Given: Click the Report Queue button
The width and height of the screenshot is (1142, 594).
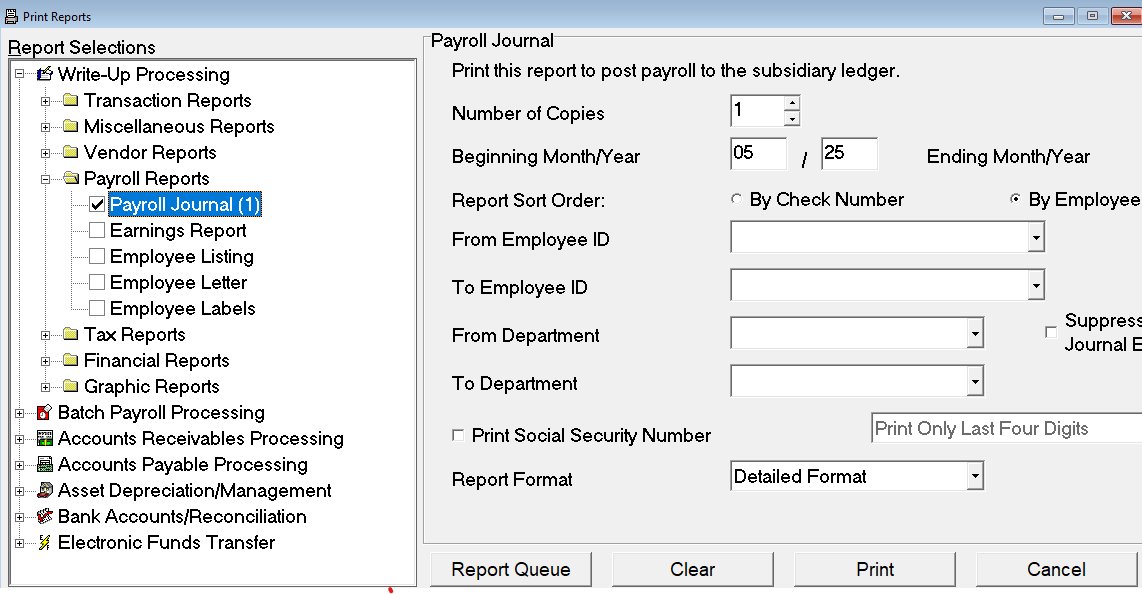Looking at the screenshot, I should click(x=510, y=568).
